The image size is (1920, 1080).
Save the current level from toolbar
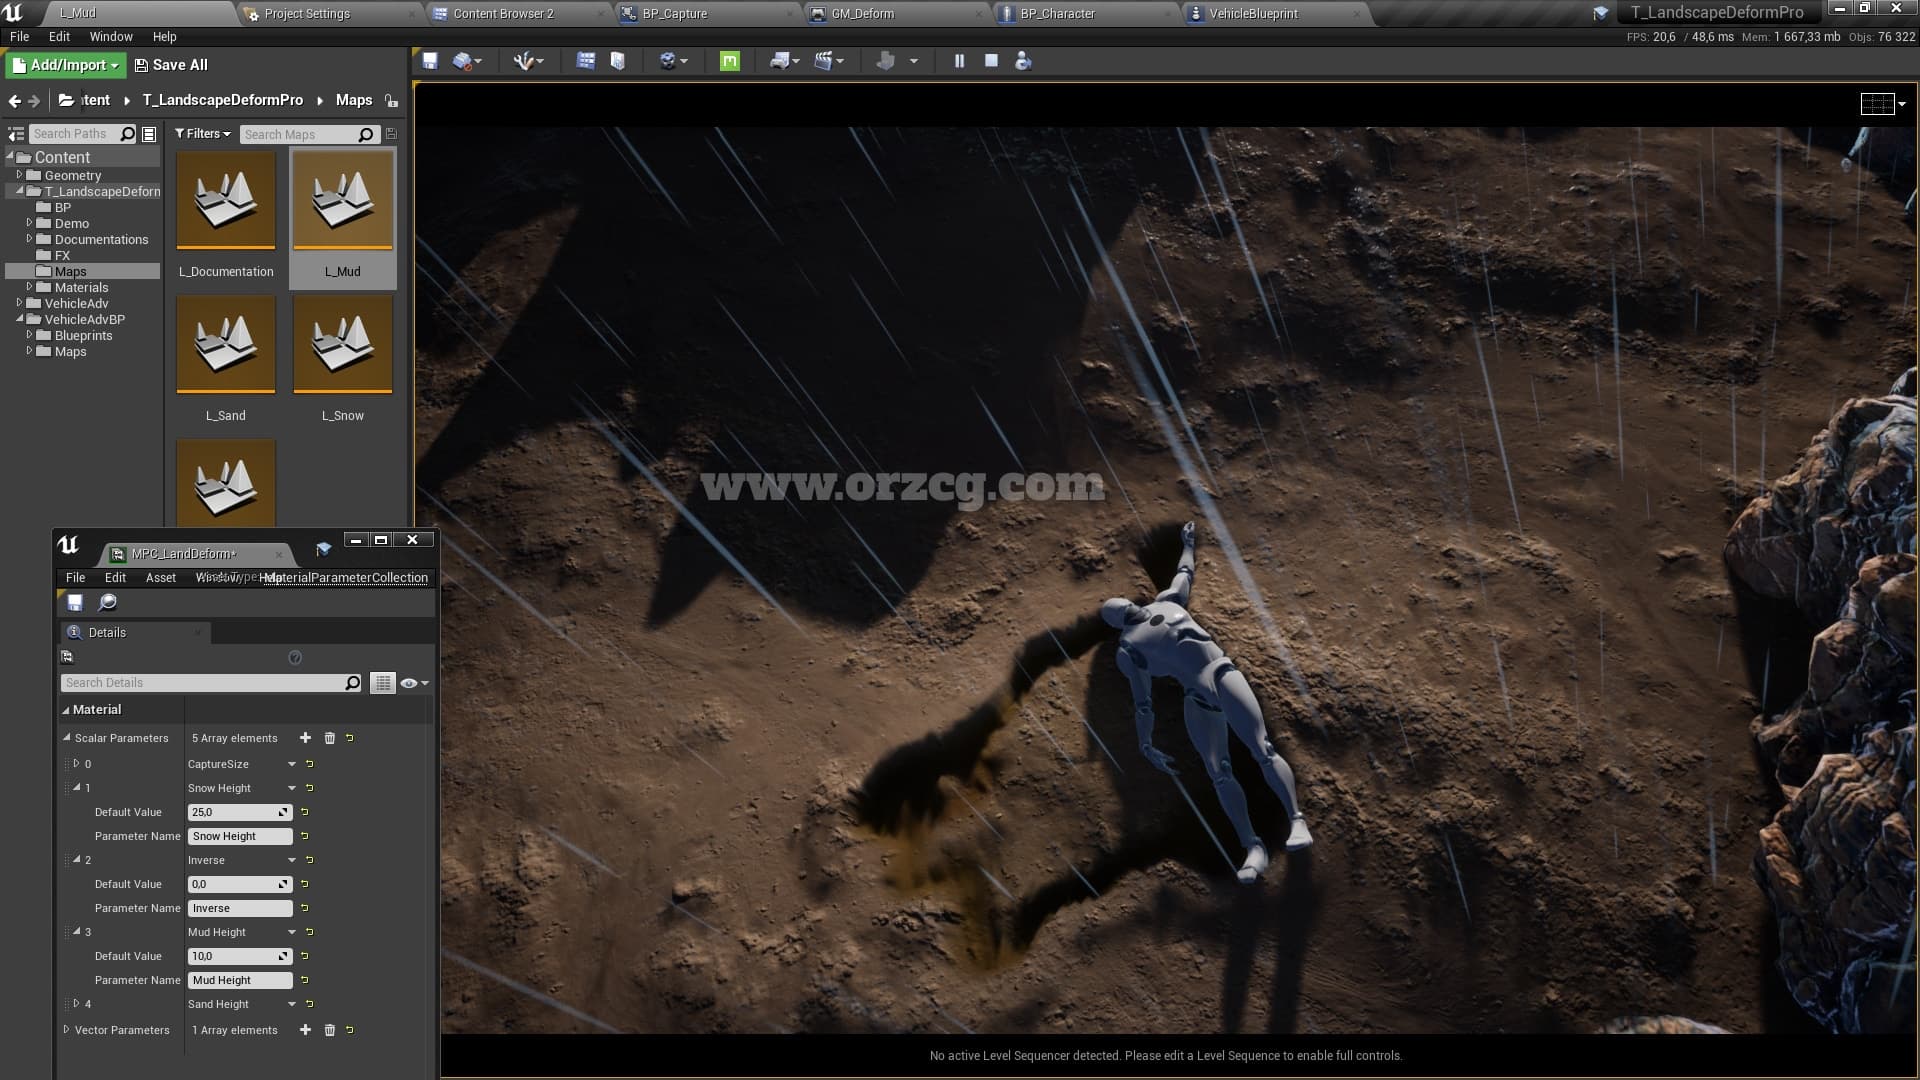(x=430, y=61)
